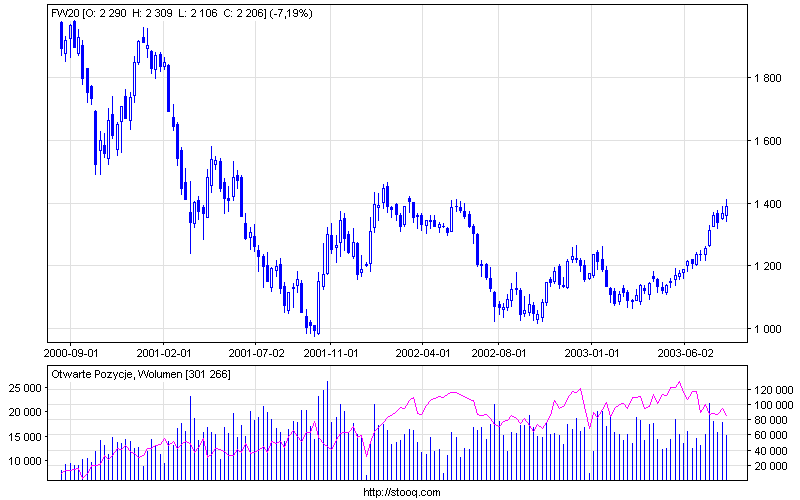800x500 pixels.
Task: Click the 20 000 volume axis label
Action: pyautogui.click(x=25, y=412)
